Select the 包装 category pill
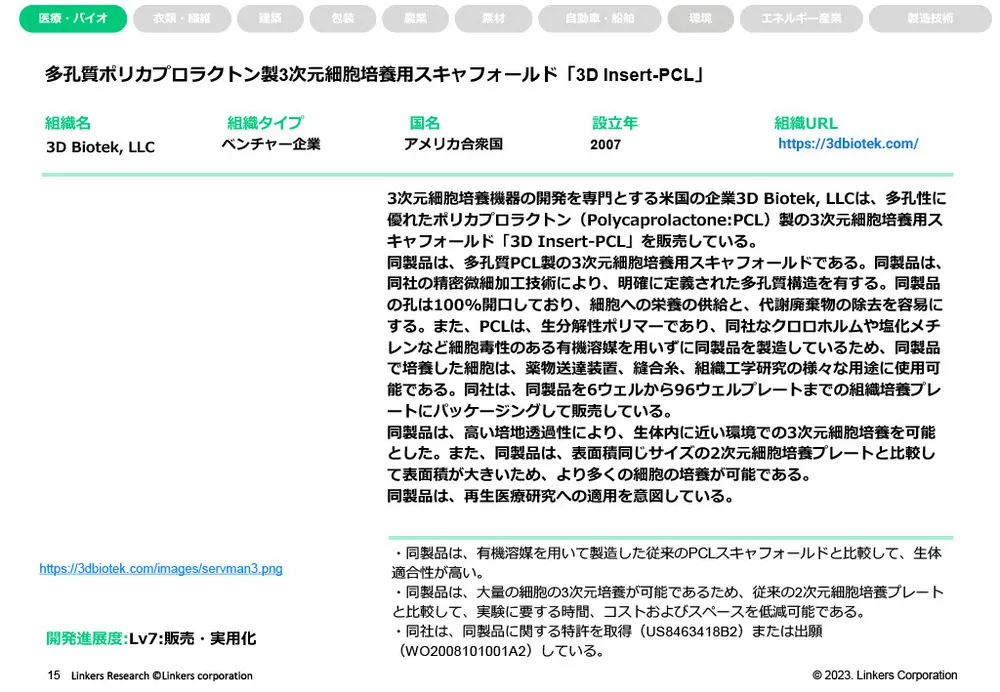The width and height of the screenshot is (1000, 692). click(x=341, y=19)
